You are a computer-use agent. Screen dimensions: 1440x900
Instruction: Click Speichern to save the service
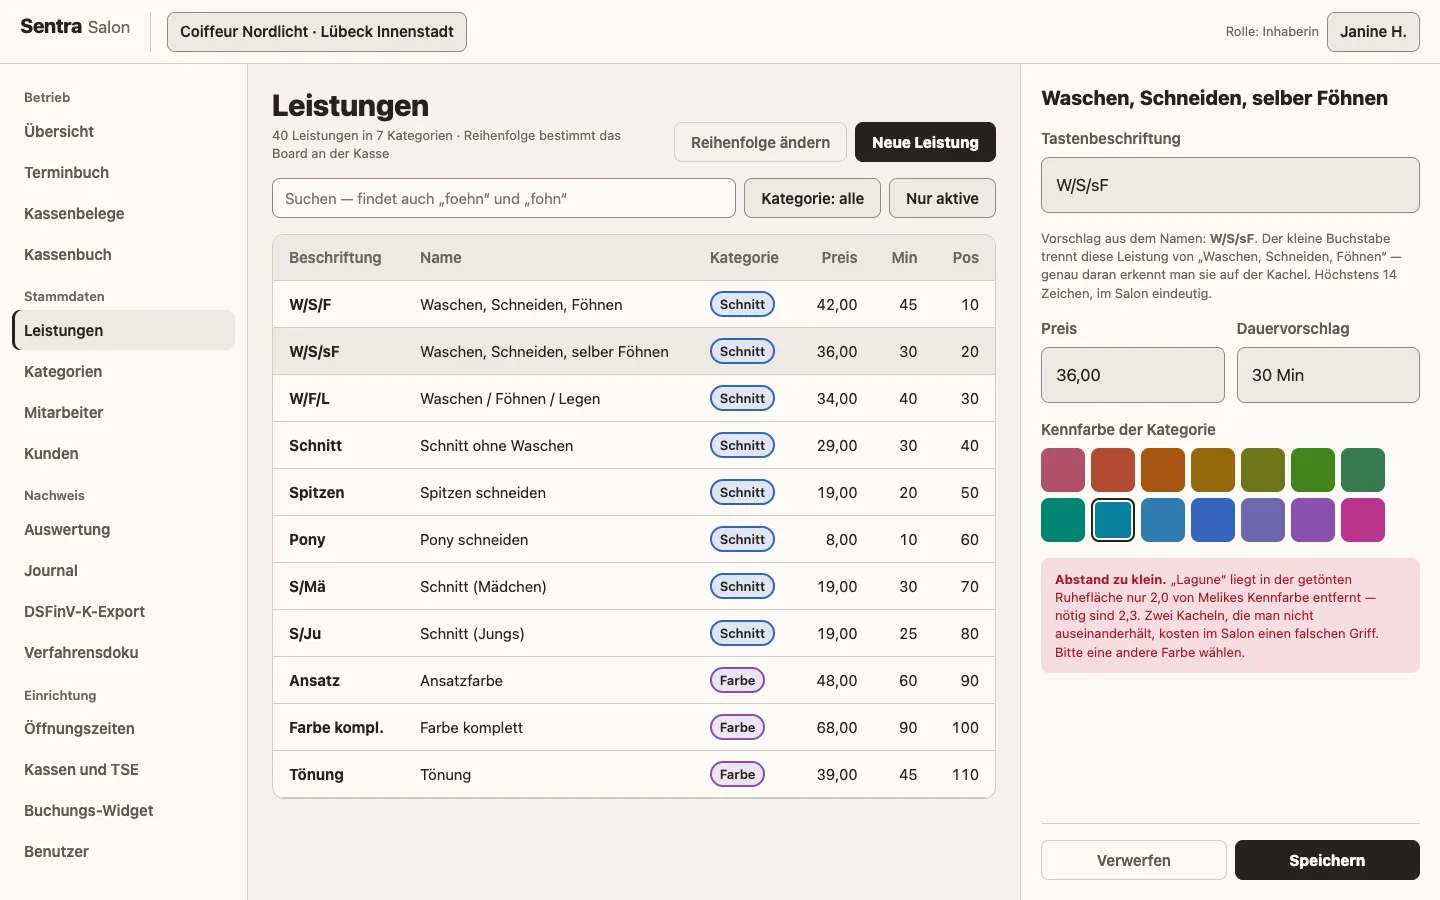1327,860
